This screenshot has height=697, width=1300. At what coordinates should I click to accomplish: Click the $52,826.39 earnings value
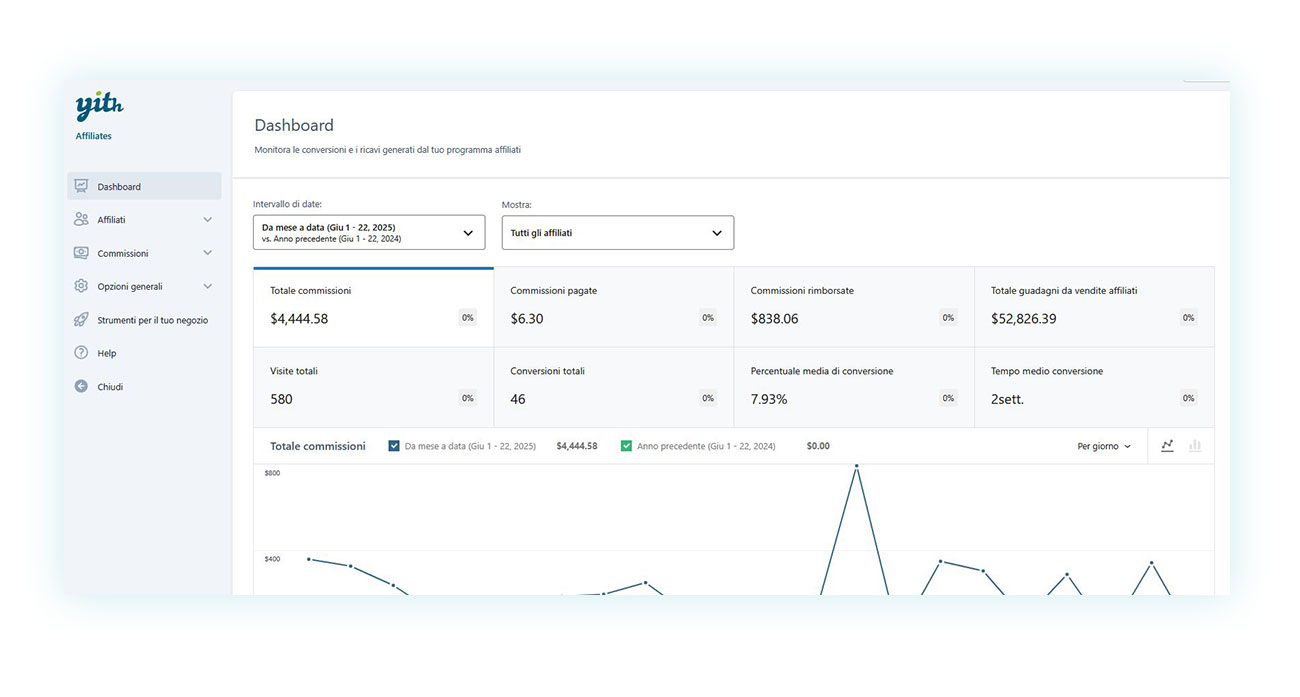(x=1024, y=319)
